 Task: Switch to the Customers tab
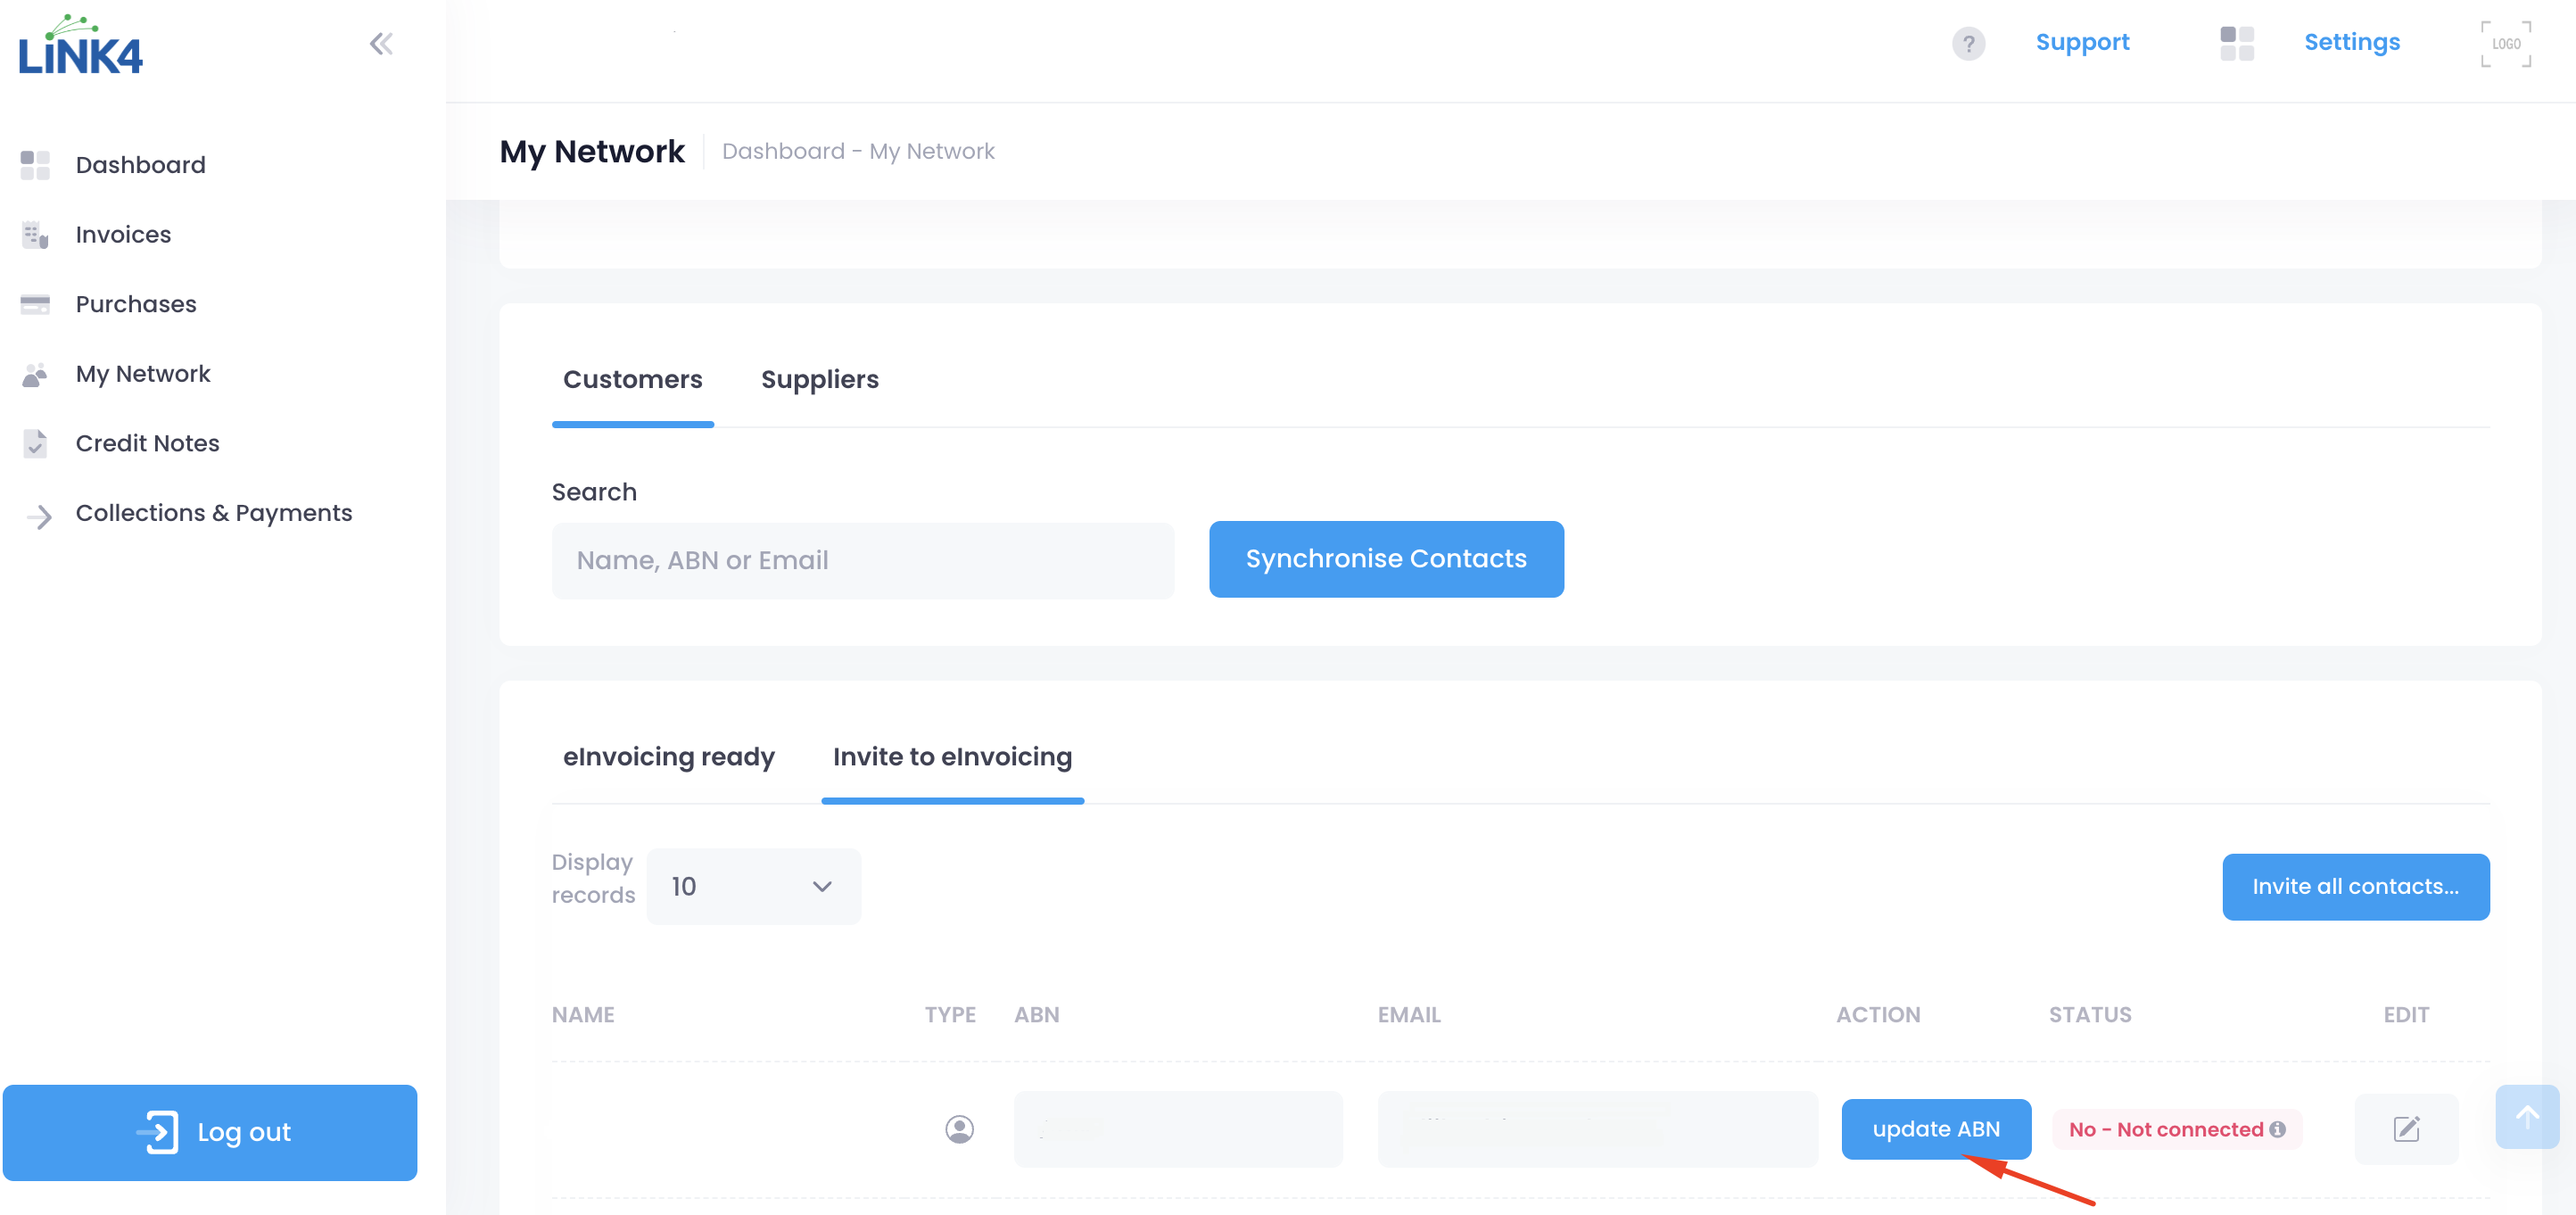tap(632, 380)
